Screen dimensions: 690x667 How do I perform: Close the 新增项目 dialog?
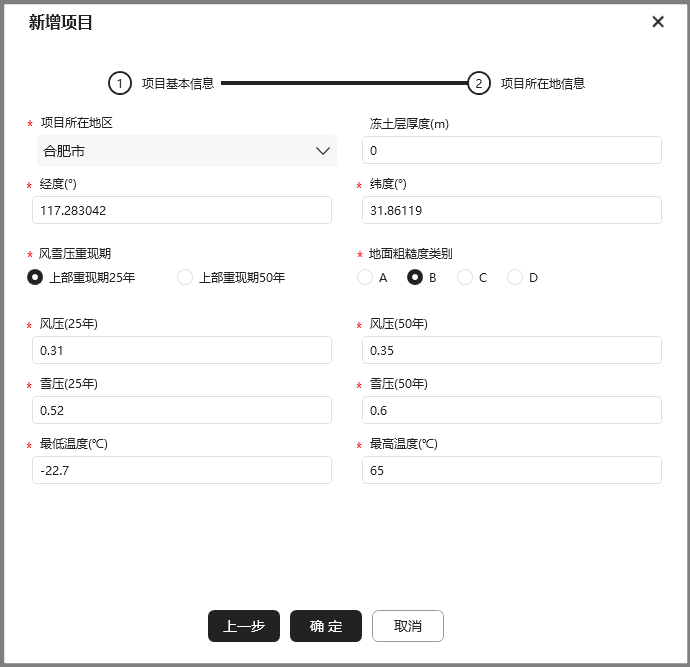point(658,22)
